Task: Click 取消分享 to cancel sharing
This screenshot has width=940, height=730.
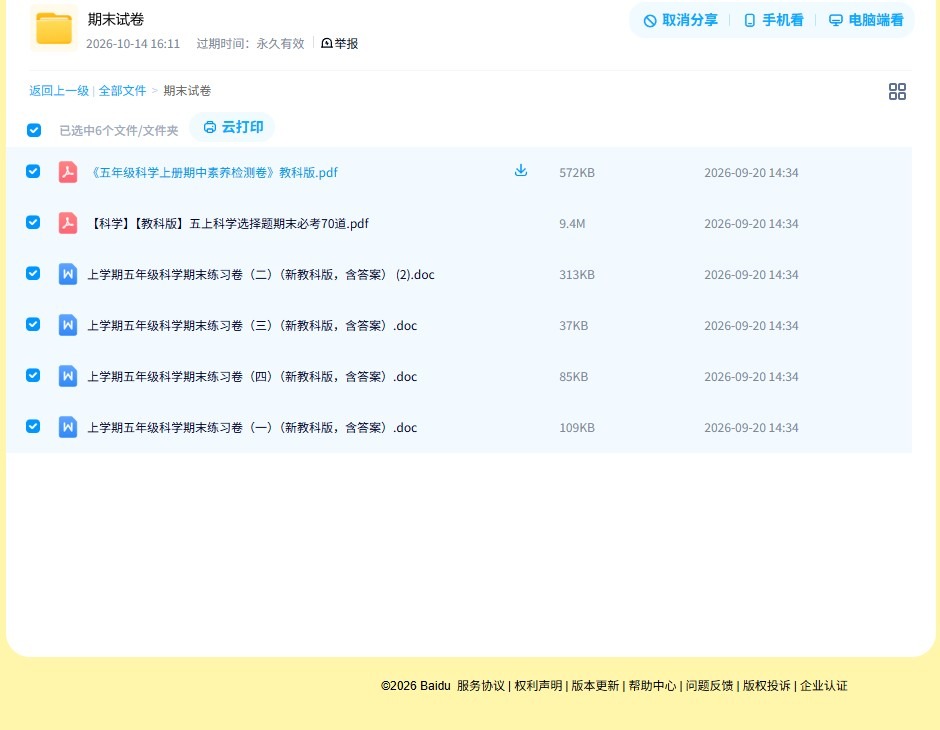Action: point(680,20)
